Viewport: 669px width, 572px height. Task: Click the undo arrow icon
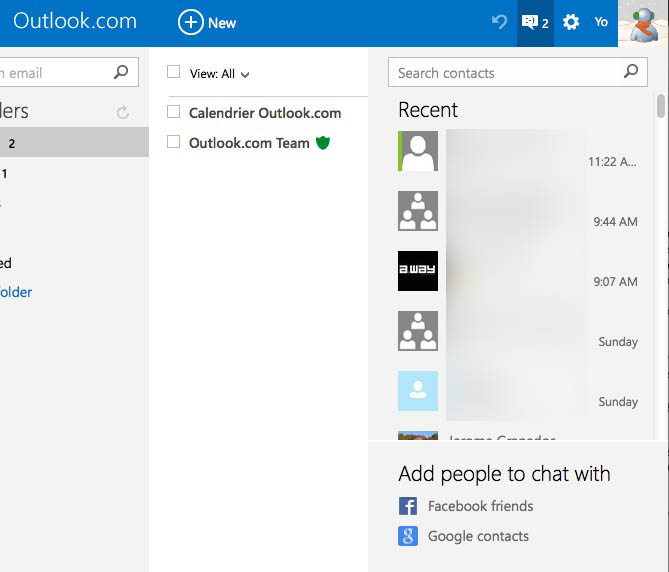point(499,22)
